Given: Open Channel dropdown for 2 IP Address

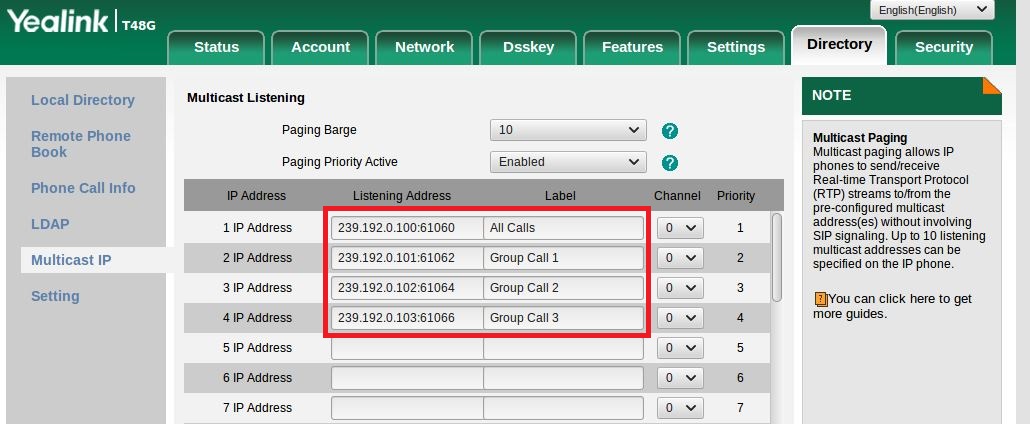Looking at the screenshot, I should click(681, 258).
